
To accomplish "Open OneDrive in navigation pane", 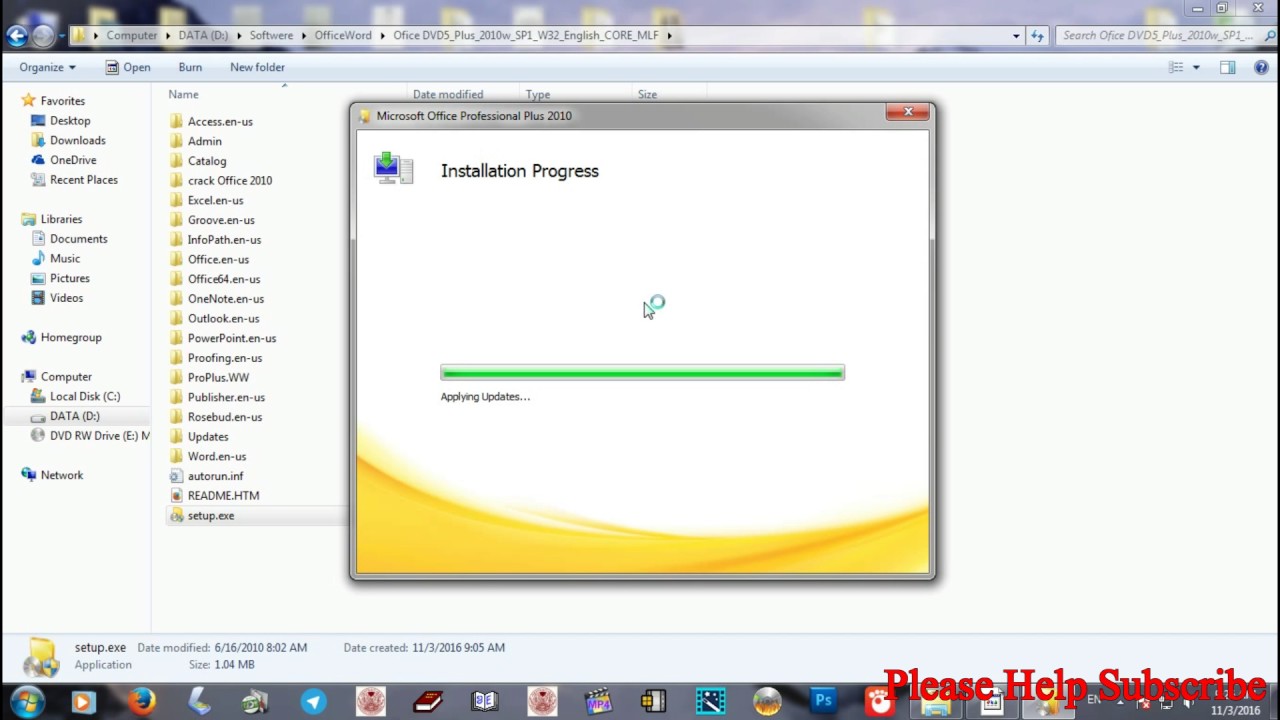I will point(73,160).
